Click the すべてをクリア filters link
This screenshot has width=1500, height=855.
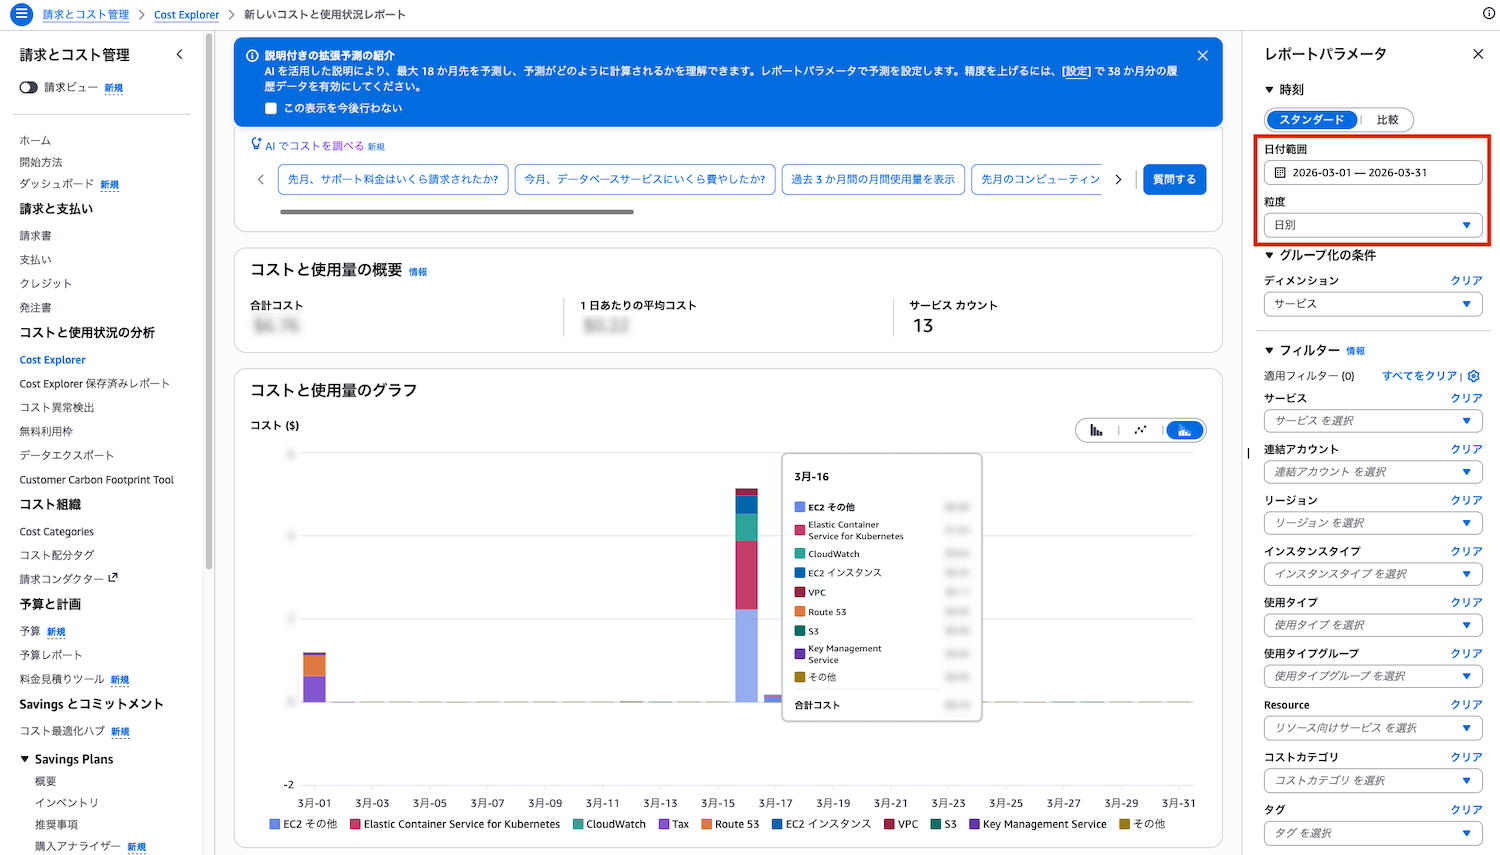pyautogui.click(x=1419, y=376)
